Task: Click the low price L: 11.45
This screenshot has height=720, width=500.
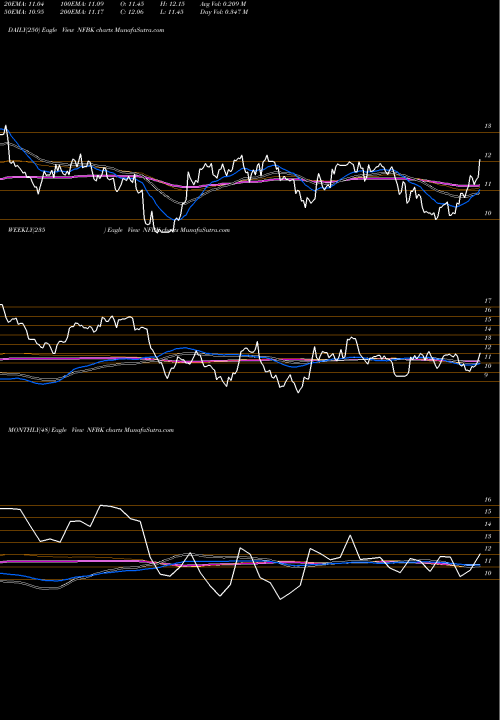Action: 172,12
